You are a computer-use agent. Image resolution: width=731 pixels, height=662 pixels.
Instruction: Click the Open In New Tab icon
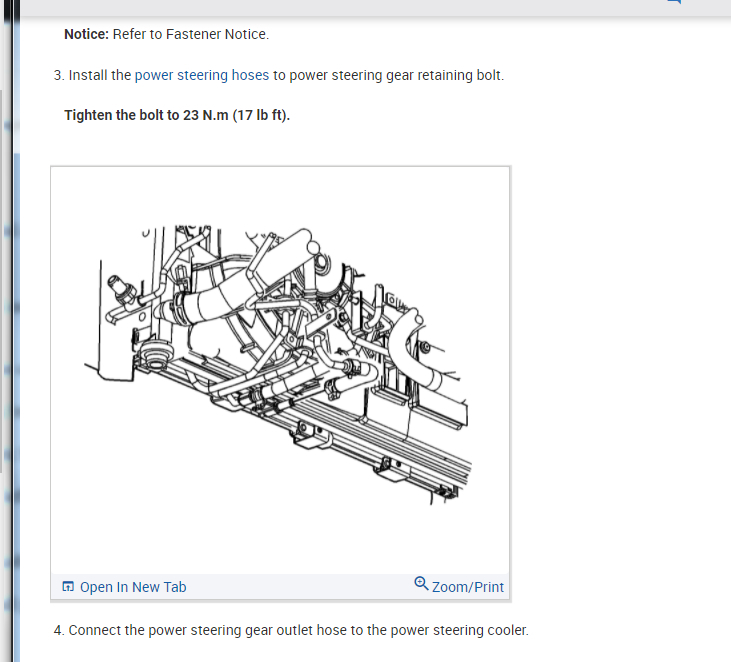tap(68, 586)
